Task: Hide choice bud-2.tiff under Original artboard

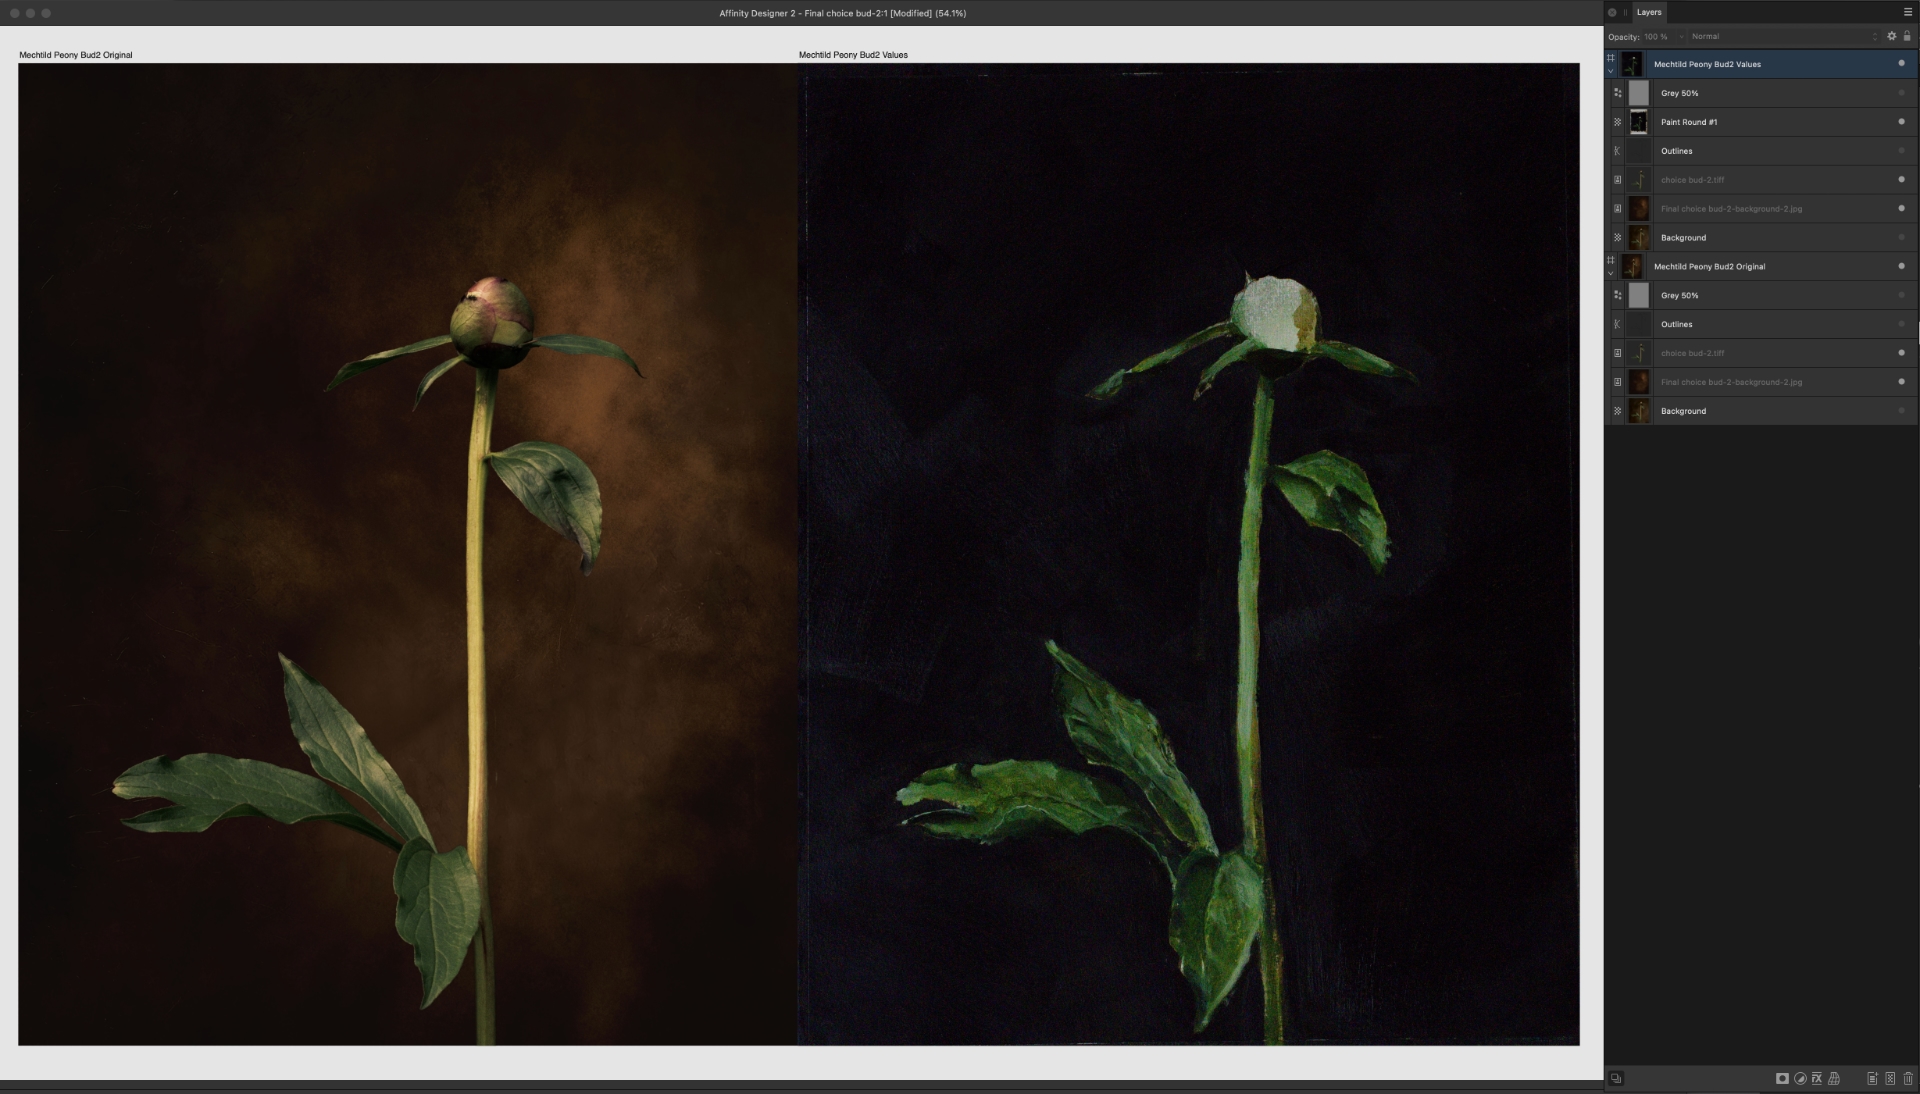Action: (1901, 352)
